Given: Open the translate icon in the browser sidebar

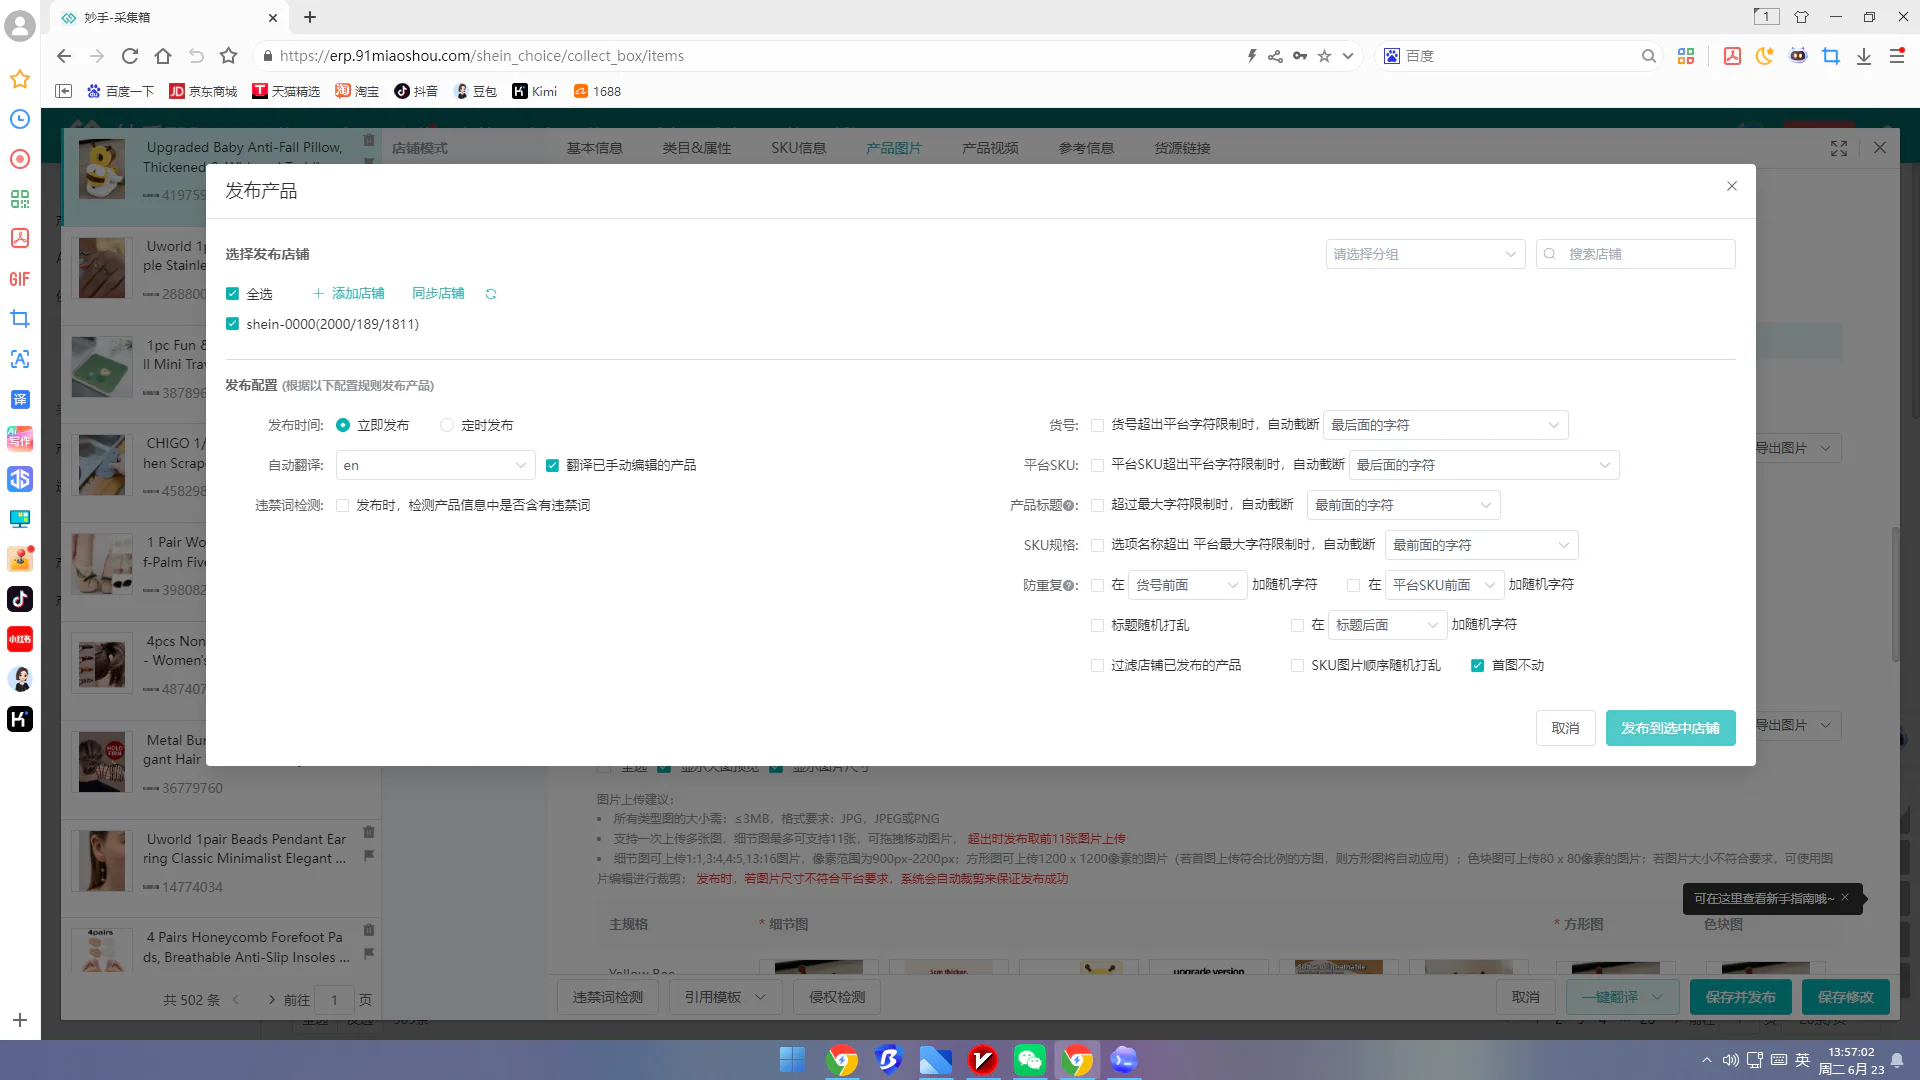Looking at the screenshot, I should (20, 399).
